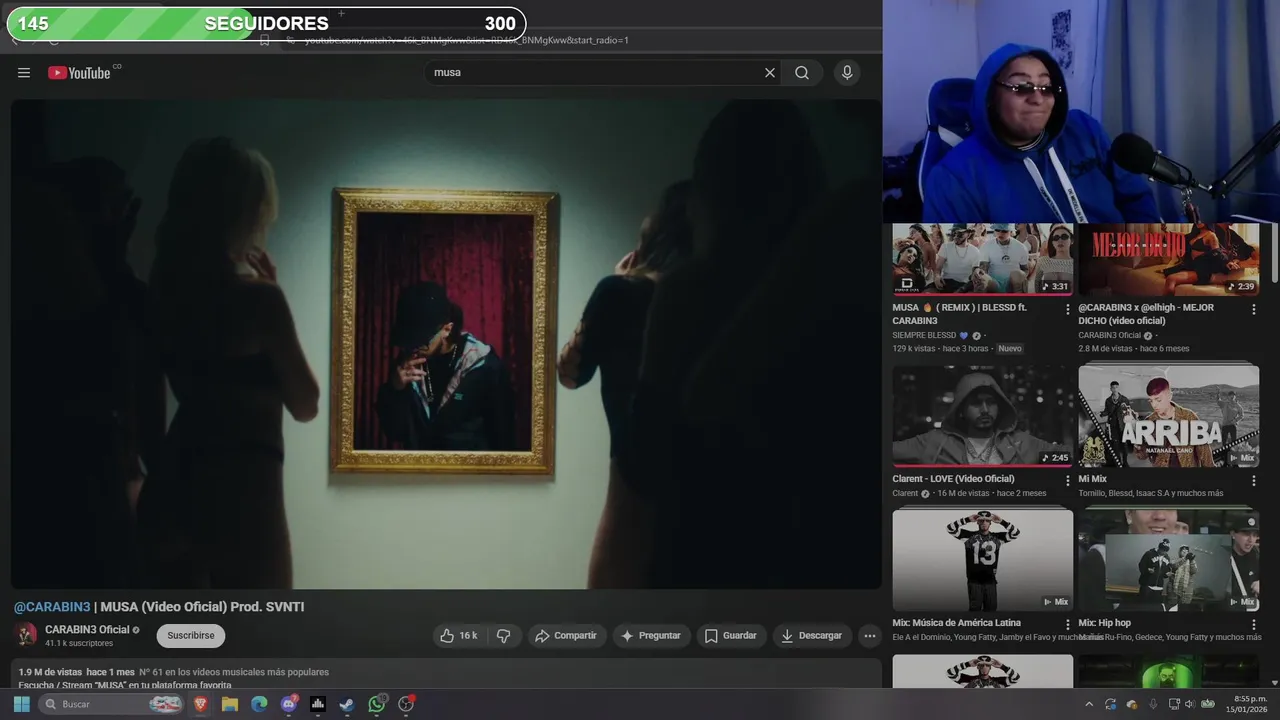
Task: Open options menu for Mix: Música de América Latina
Action: [1068, 624]
